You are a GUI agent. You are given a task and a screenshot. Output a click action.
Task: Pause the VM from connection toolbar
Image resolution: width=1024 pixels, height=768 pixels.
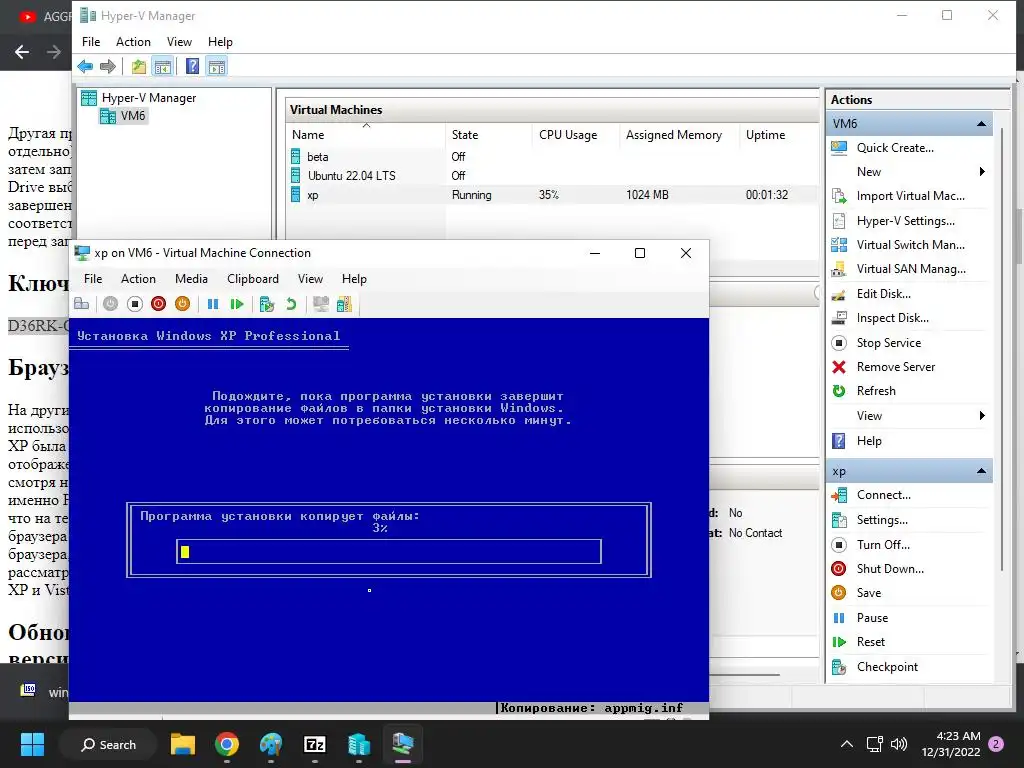(x=213, y=304)
